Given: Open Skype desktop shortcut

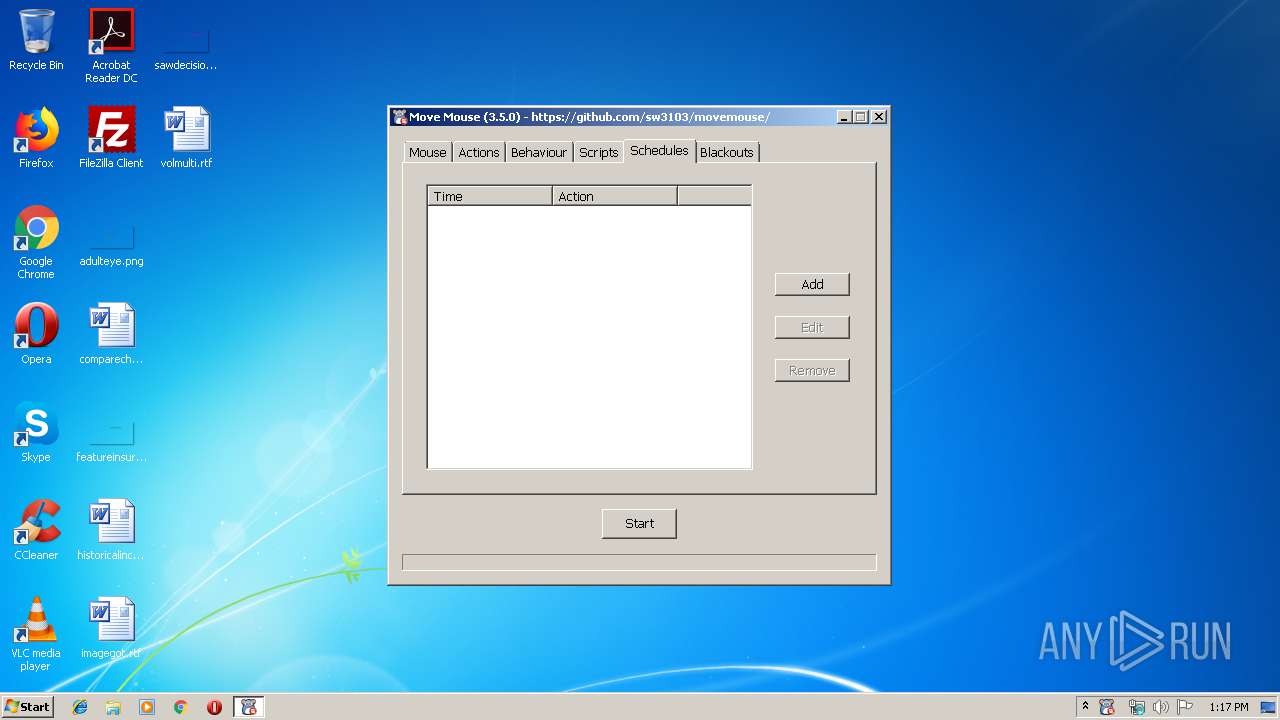Looking at the screenshot, I should [x=36, y=432].
